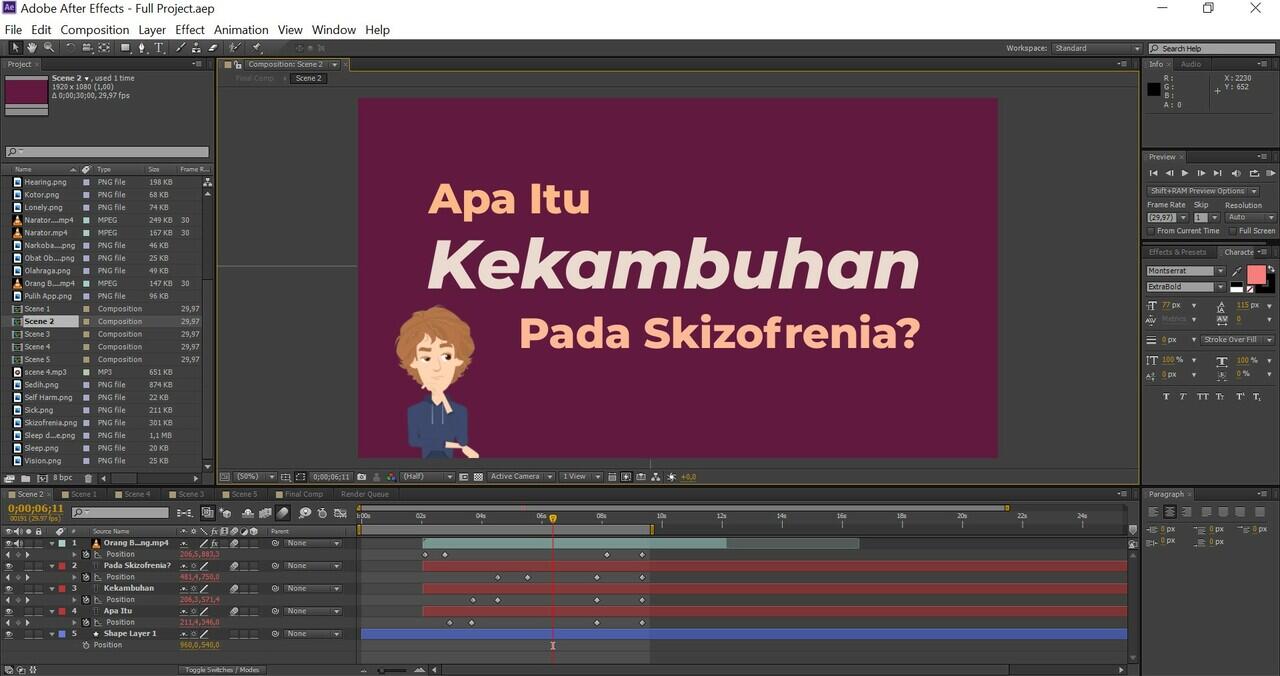Select the Clone Stamp tool
1280x676 pixels.
coord(196,47)
